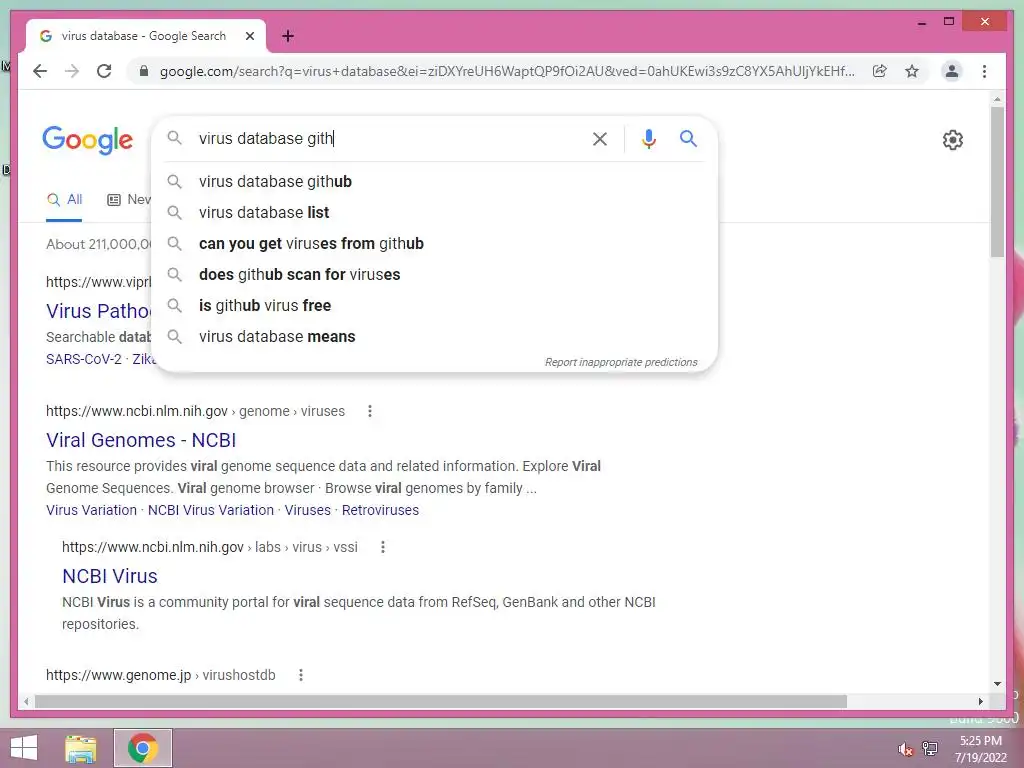Viewport: 1024px width, 768px height.
Task: Submit search with magnifier button
Action: pos(688,138)
